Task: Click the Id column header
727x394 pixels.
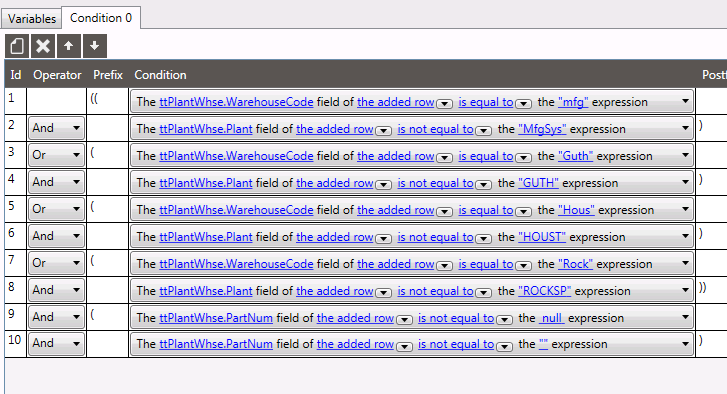Action: [16, 75]
